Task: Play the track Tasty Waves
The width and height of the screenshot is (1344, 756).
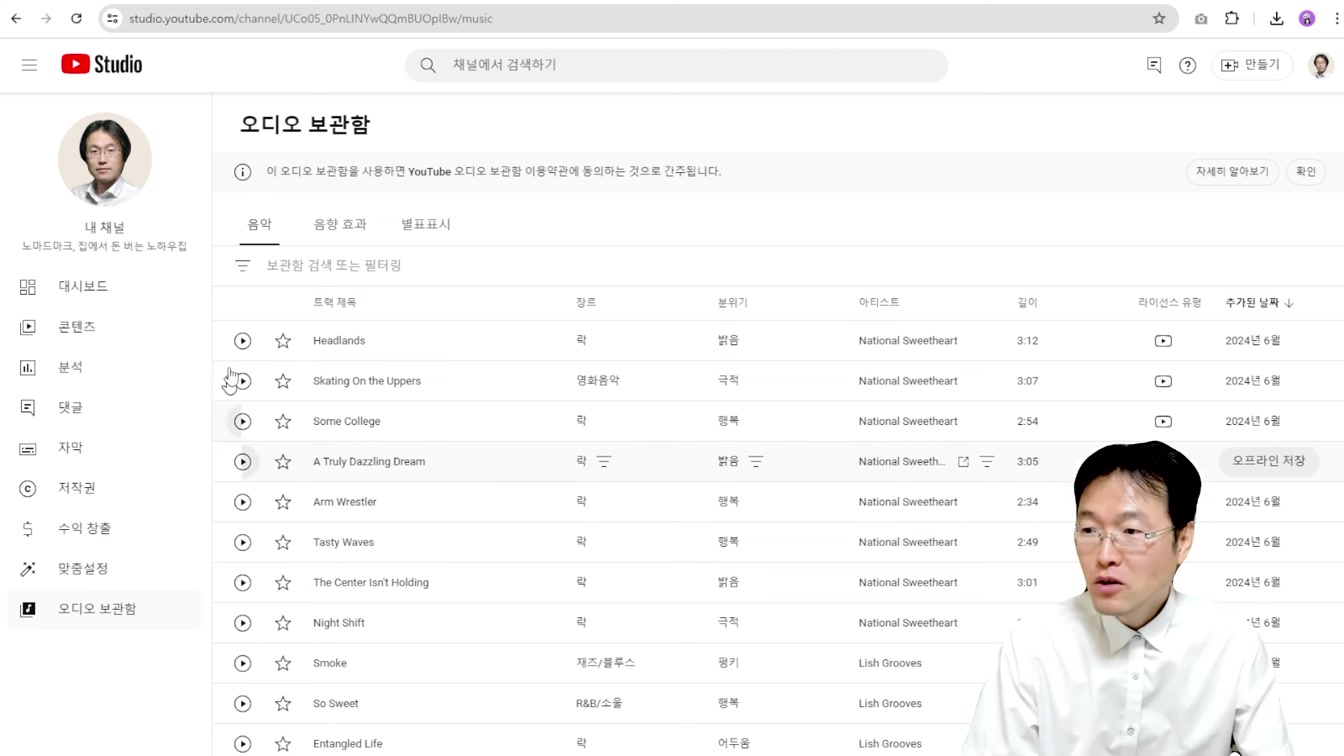Action: click(x=242, y=542)
